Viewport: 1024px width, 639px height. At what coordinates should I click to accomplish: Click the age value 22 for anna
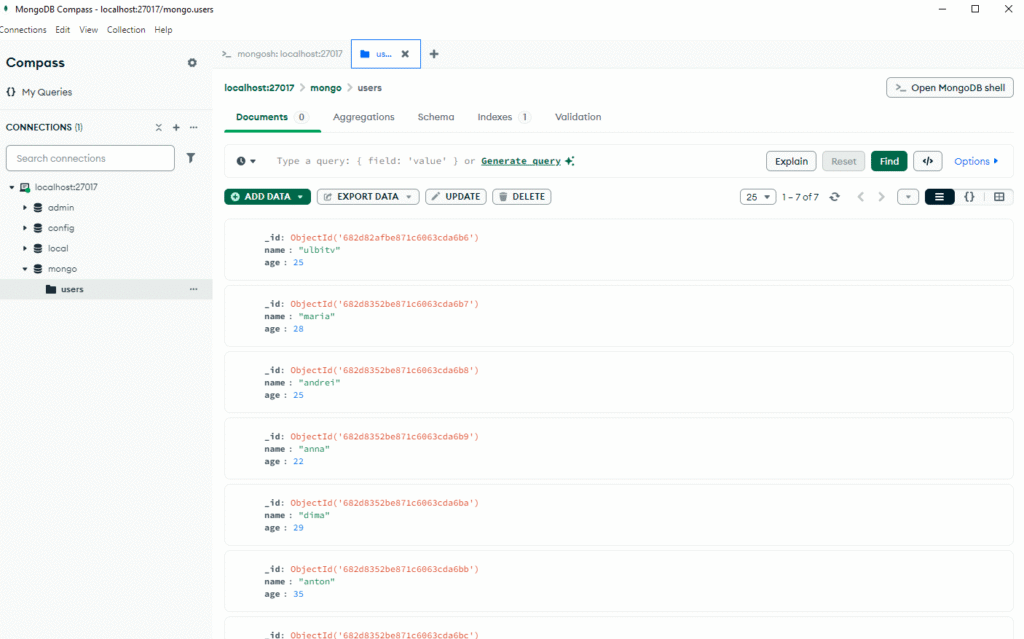click(x=298, y=461)
